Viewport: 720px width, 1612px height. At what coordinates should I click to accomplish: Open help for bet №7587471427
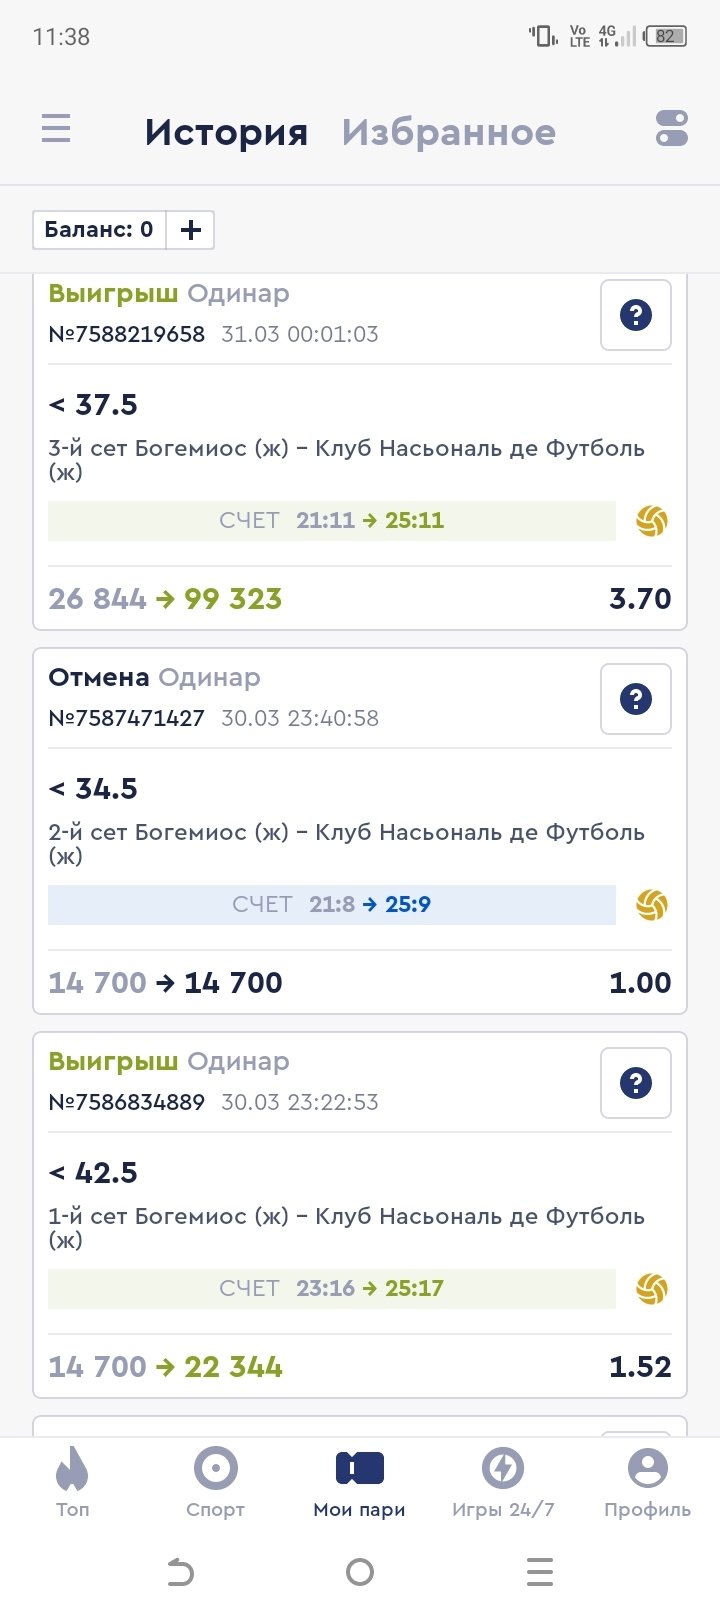[635, 699]
